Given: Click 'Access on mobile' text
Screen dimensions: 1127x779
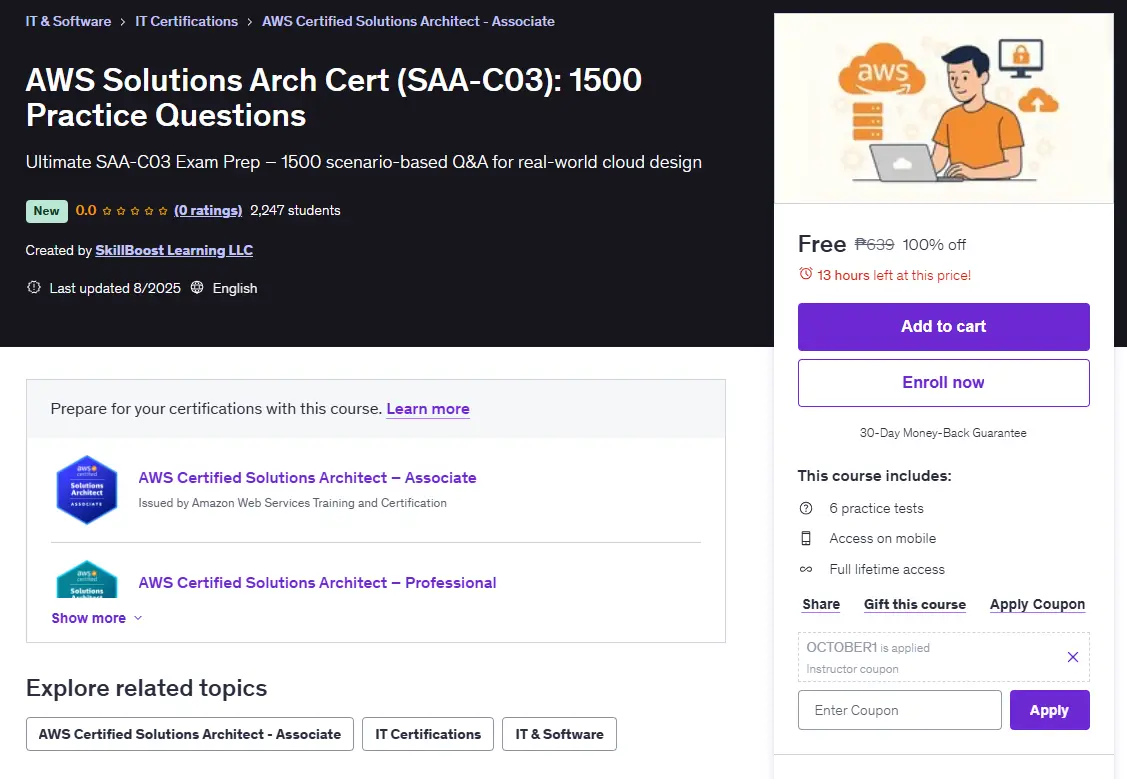Looking at the screenshot, I should click(883, 538).
